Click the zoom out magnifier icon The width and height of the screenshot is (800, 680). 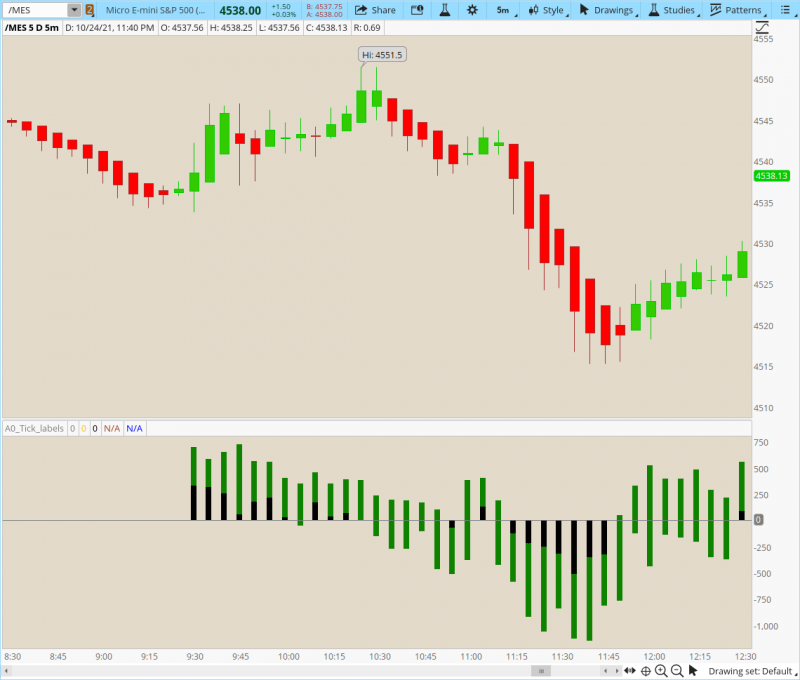[x=677, y=671]
